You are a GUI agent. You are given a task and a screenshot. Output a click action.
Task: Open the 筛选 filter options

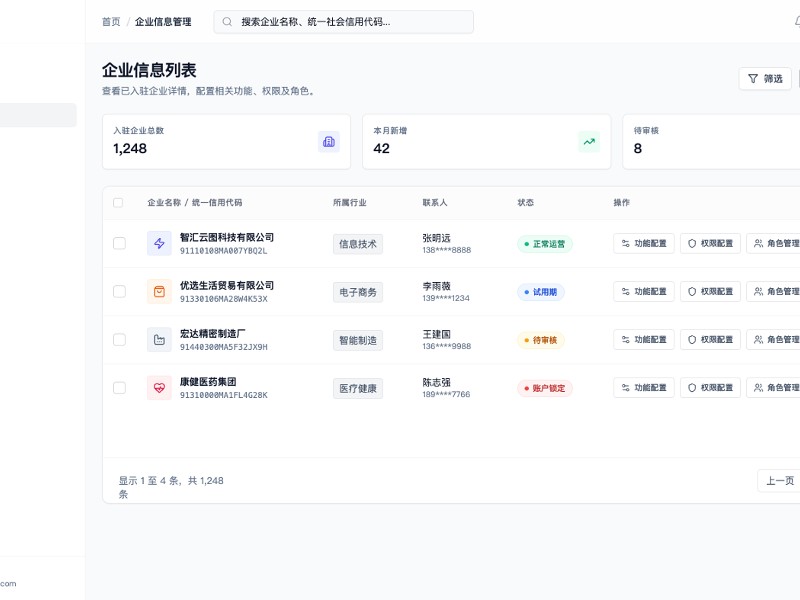765,79
